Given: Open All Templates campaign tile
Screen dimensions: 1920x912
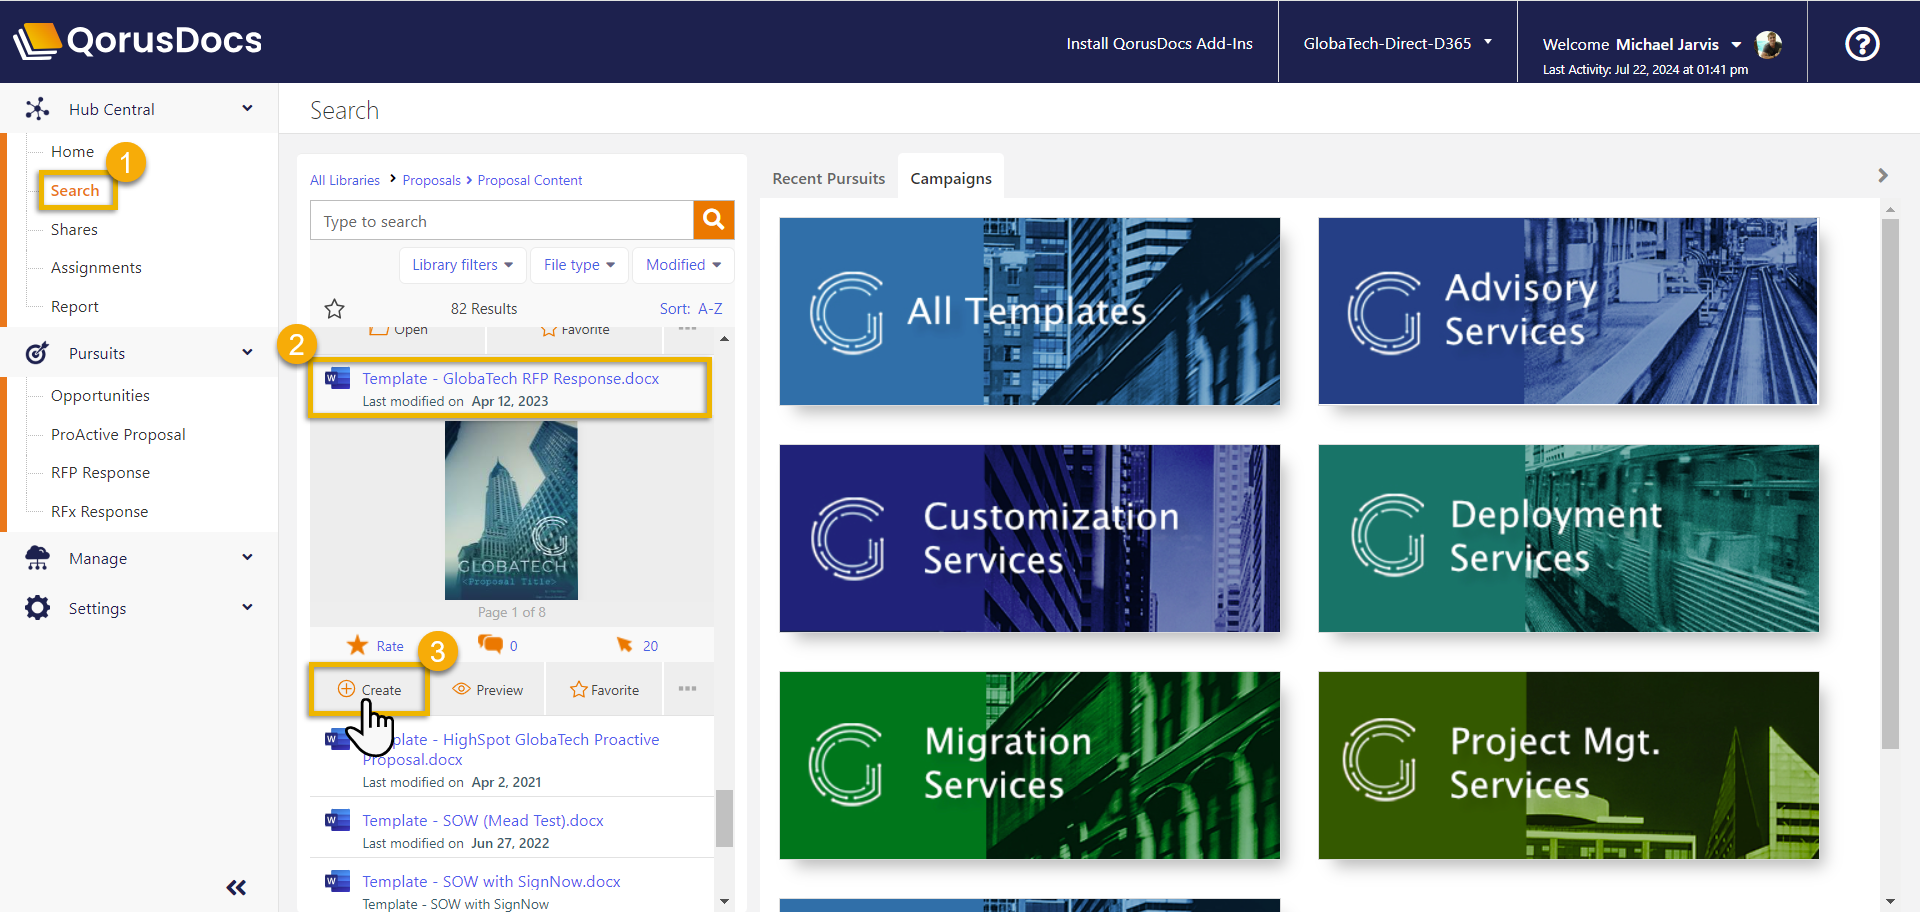Looking at the screenshot, I should (x=1029, y=311).
